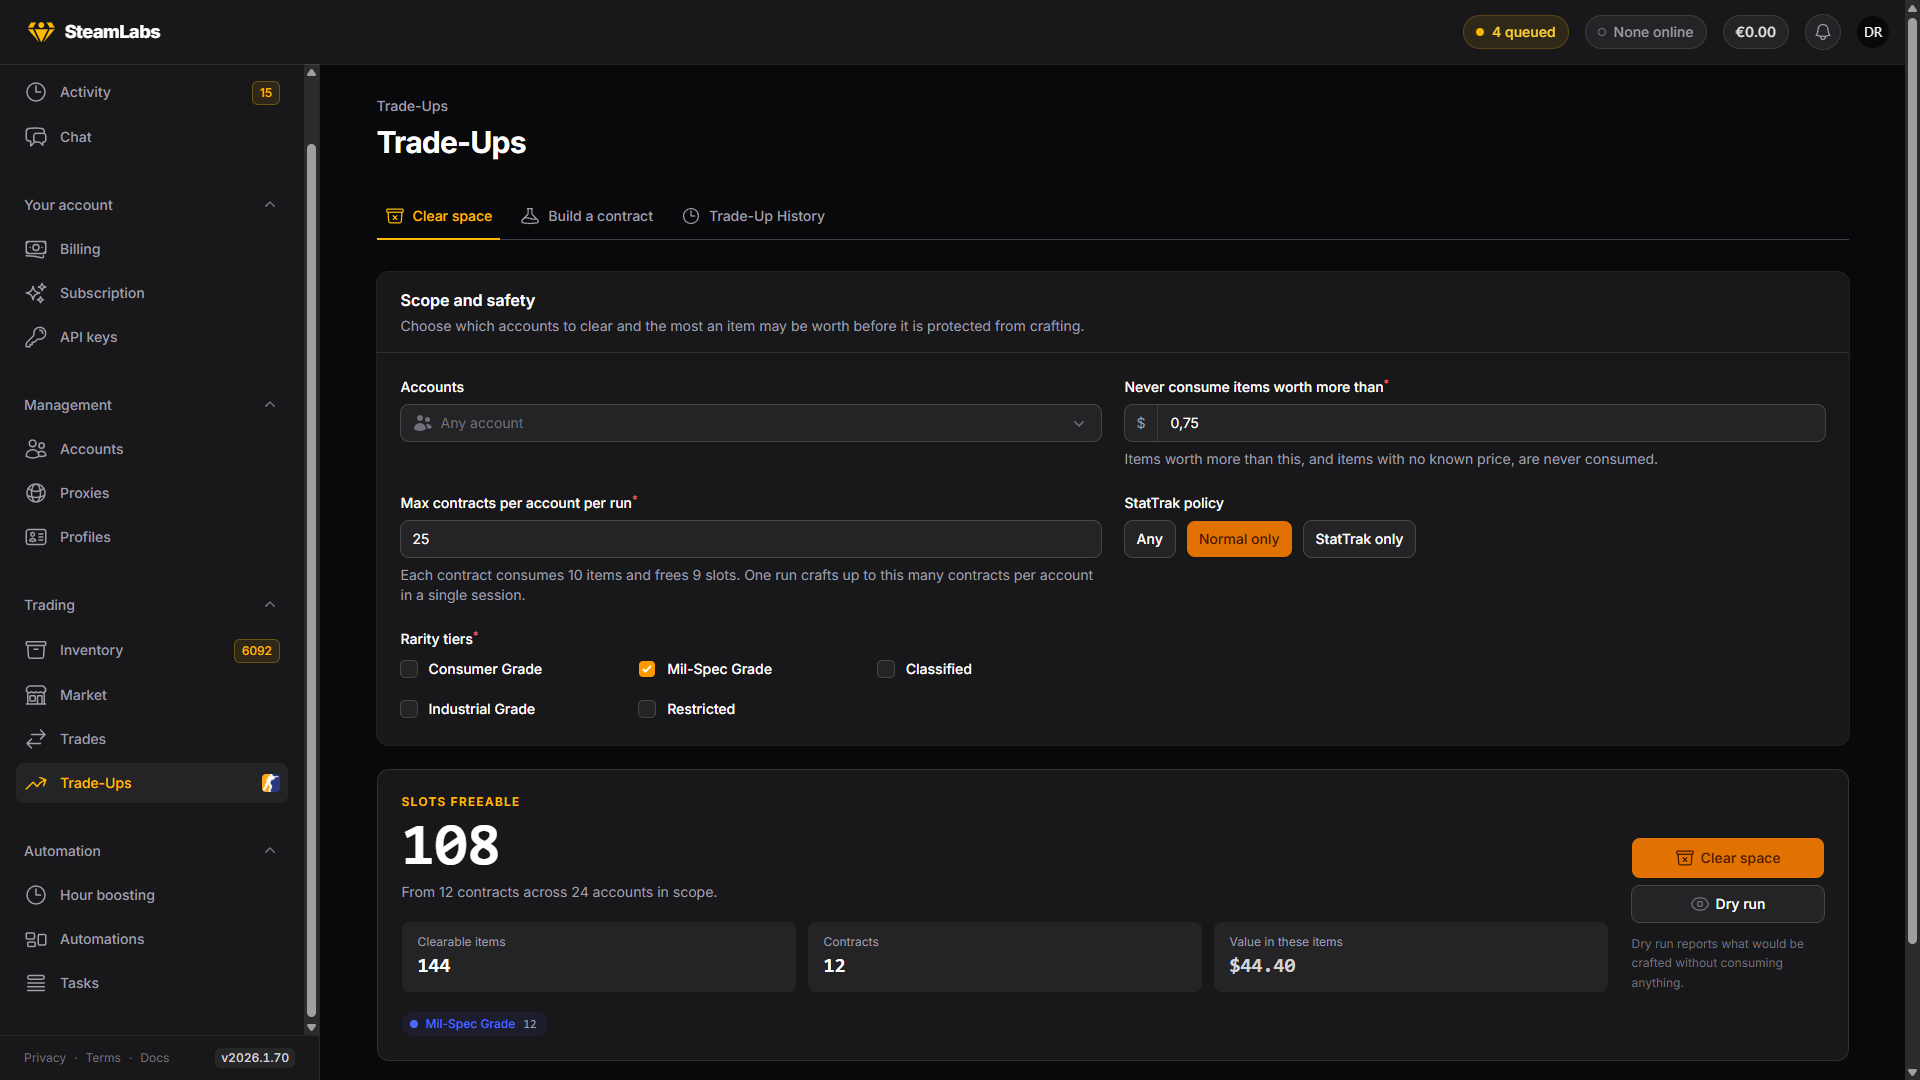The height and width of the screenshot is (1080, 1920).
Task: Click the orange Clear space button
Action: tap(1728, 858)
